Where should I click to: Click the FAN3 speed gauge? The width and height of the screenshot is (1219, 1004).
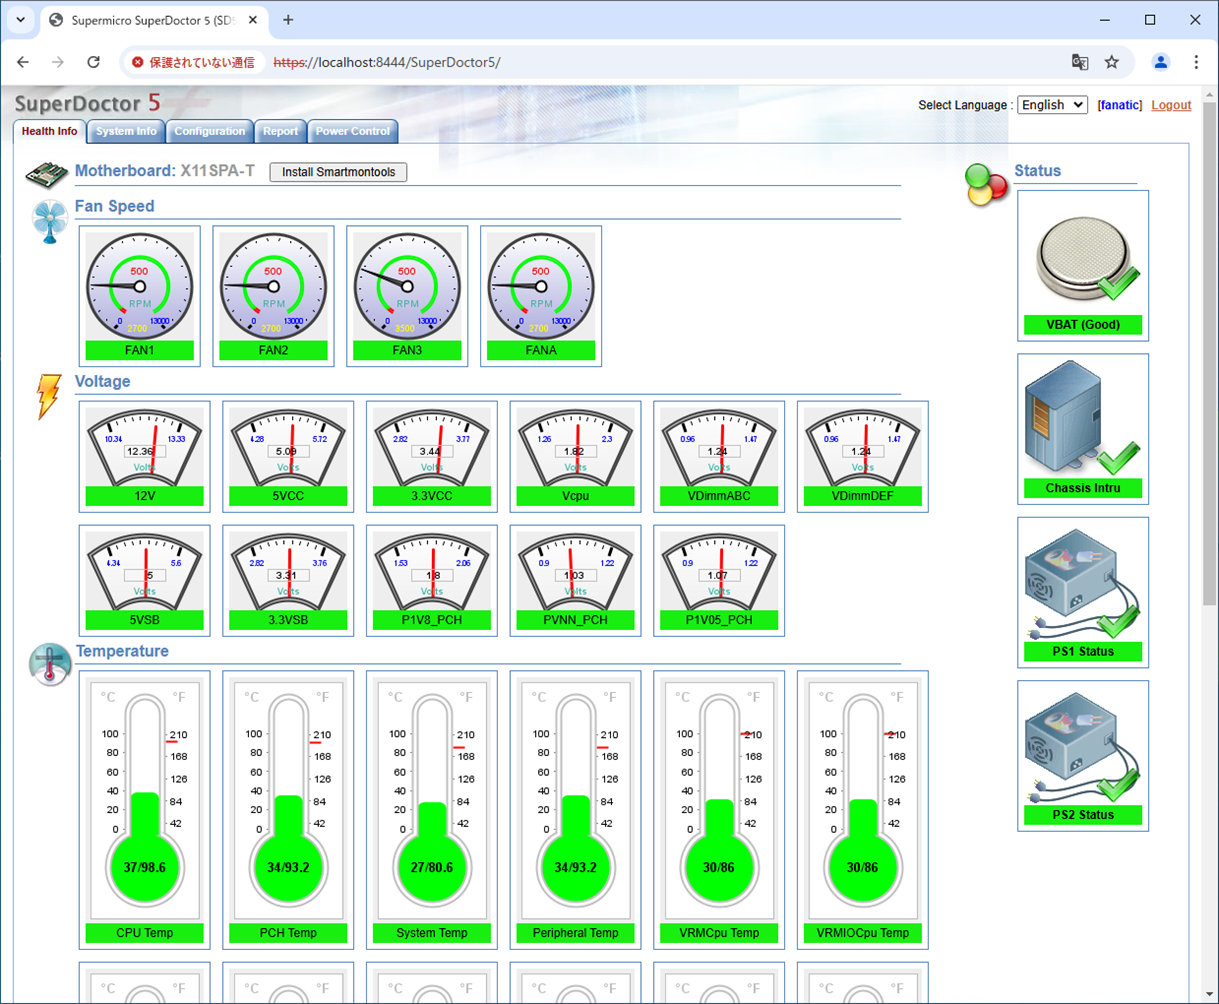click(x=407, y=296)
